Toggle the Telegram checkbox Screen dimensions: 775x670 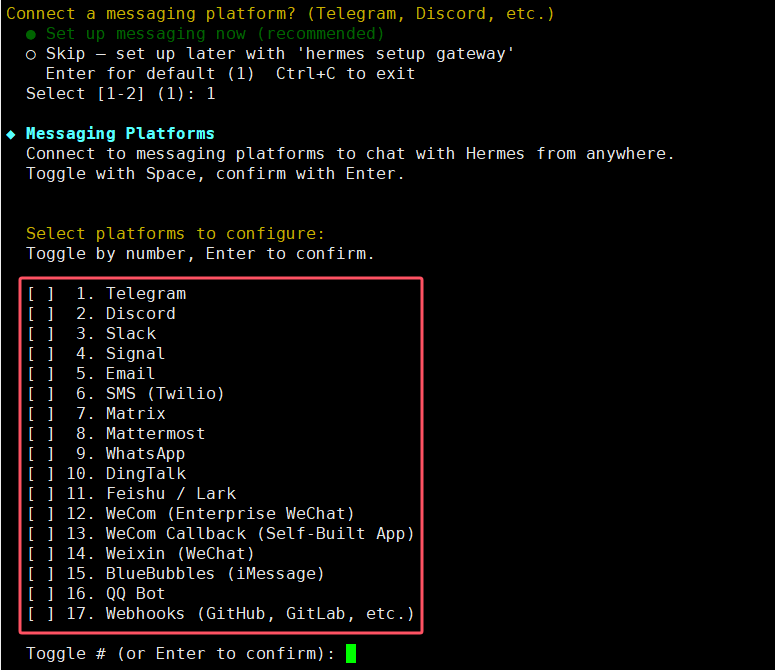tap(41, 294)
